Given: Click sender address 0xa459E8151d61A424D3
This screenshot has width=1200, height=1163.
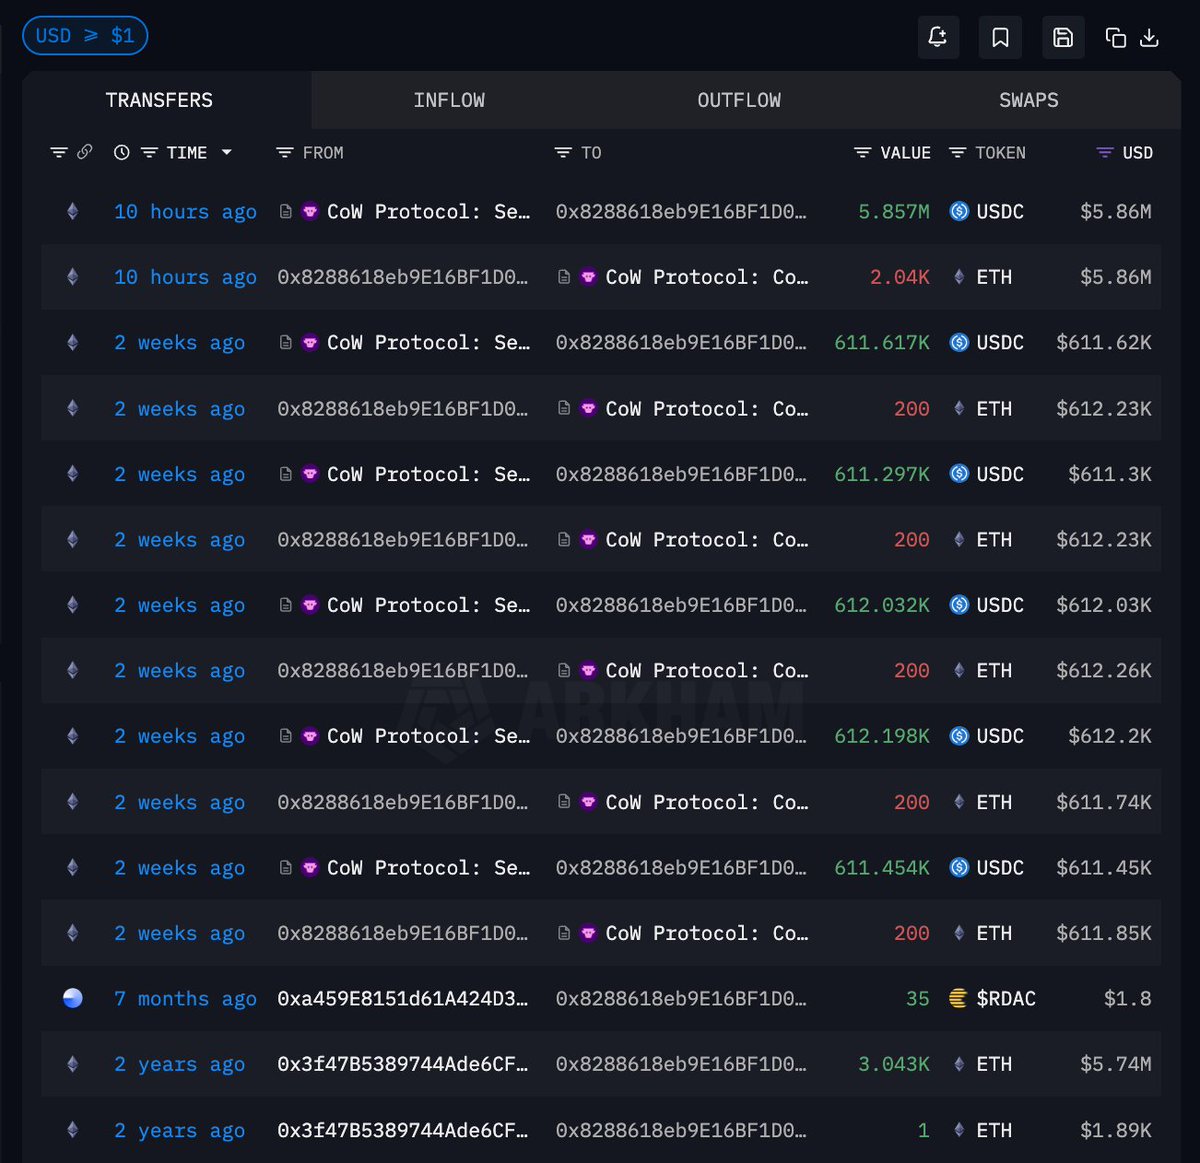Looking at the screenshot, I should pos(402,999).
